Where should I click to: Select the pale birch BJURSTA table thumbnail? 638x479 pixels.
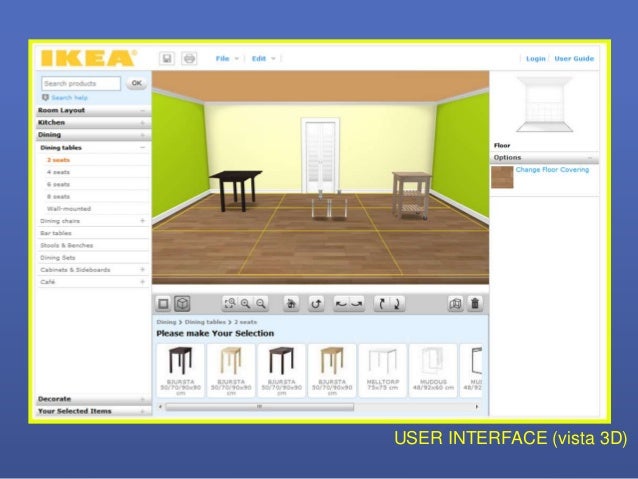click(x=231, y=370)
